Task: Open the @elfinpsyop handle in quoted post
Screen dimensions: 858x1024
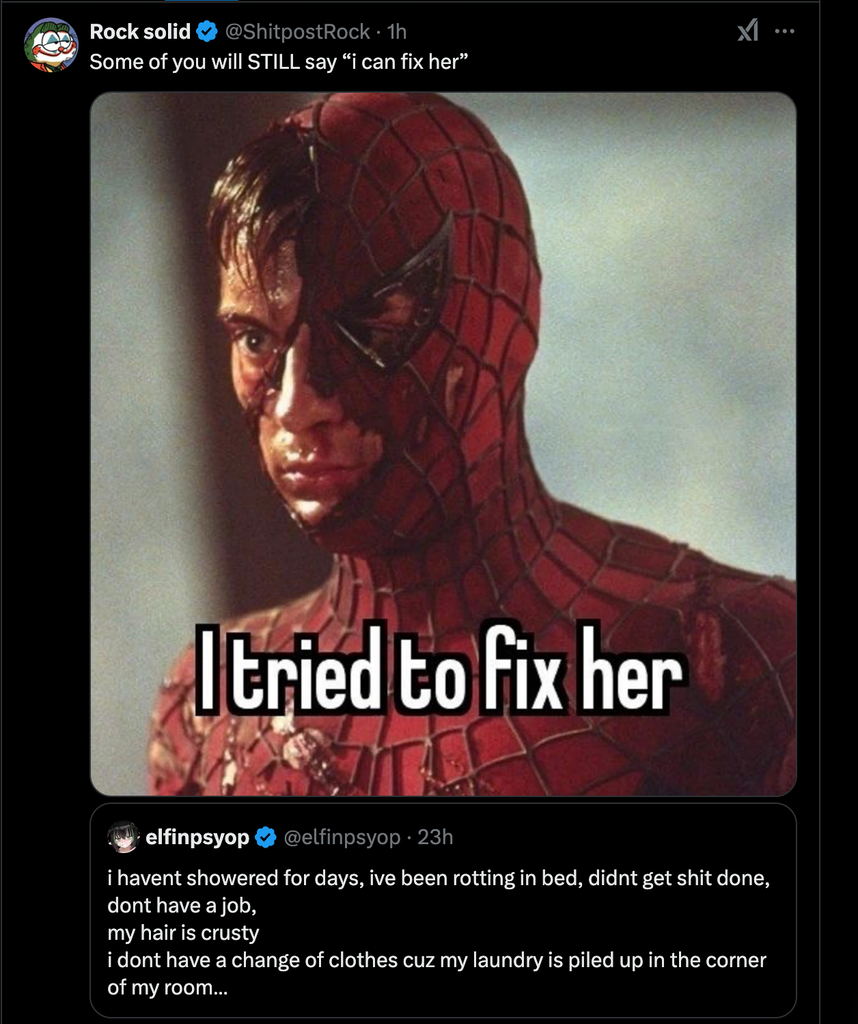Action: [x=342, y=837]
